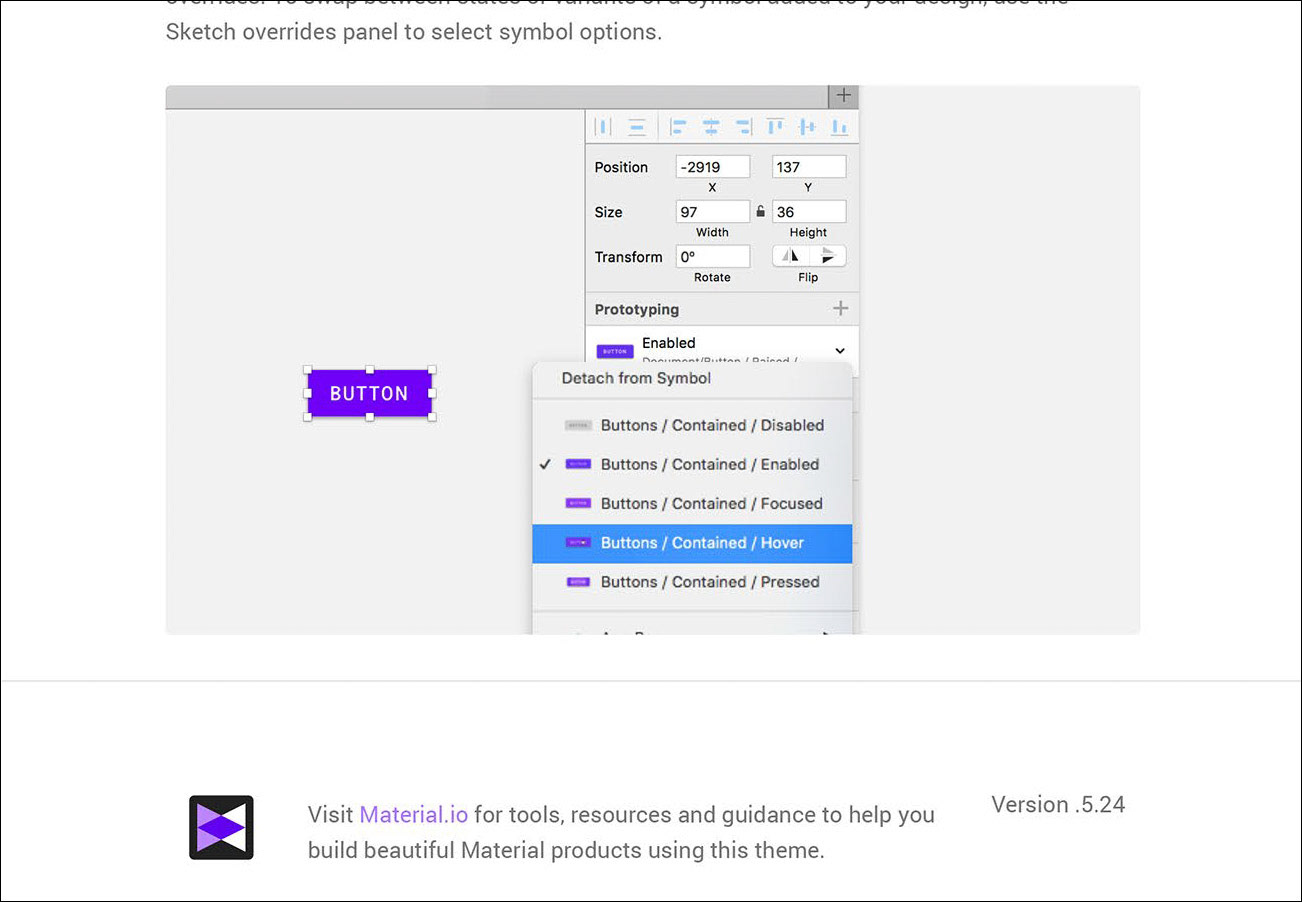1302x902 pixels.
Task: Click the Material theme logo icon
Action: tap(221, 827)
